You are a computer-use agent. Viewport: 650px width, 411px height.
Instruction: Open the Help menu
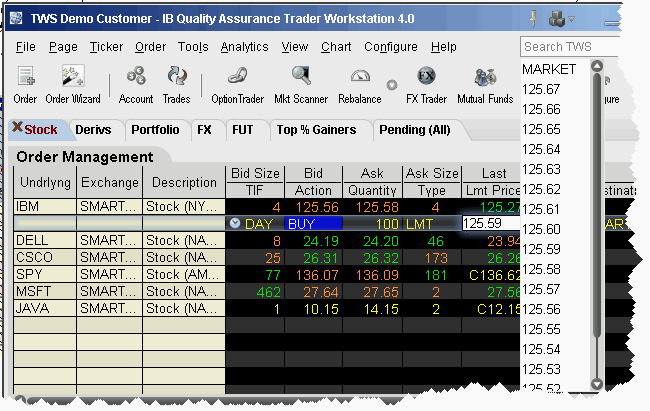444,47
